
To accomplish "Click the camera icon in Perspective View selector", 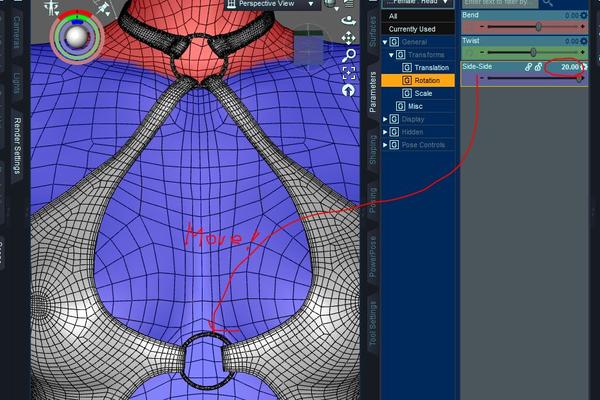I will click(231, 4).
